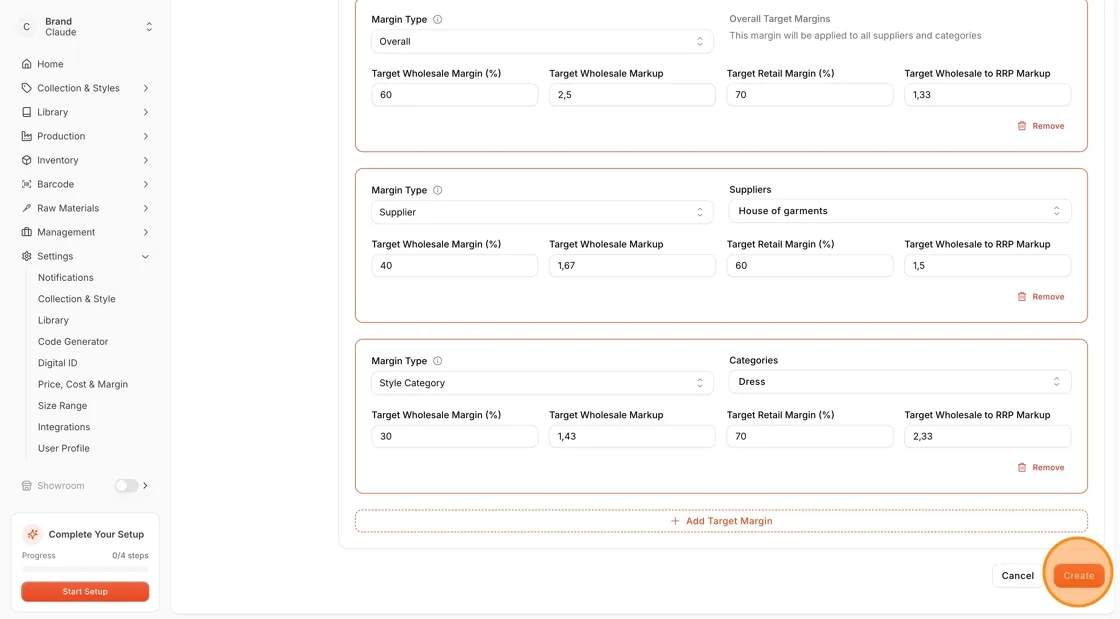Open Collection & Style settings
This screenshot has height=619, width=1120.
click(76, 298)
